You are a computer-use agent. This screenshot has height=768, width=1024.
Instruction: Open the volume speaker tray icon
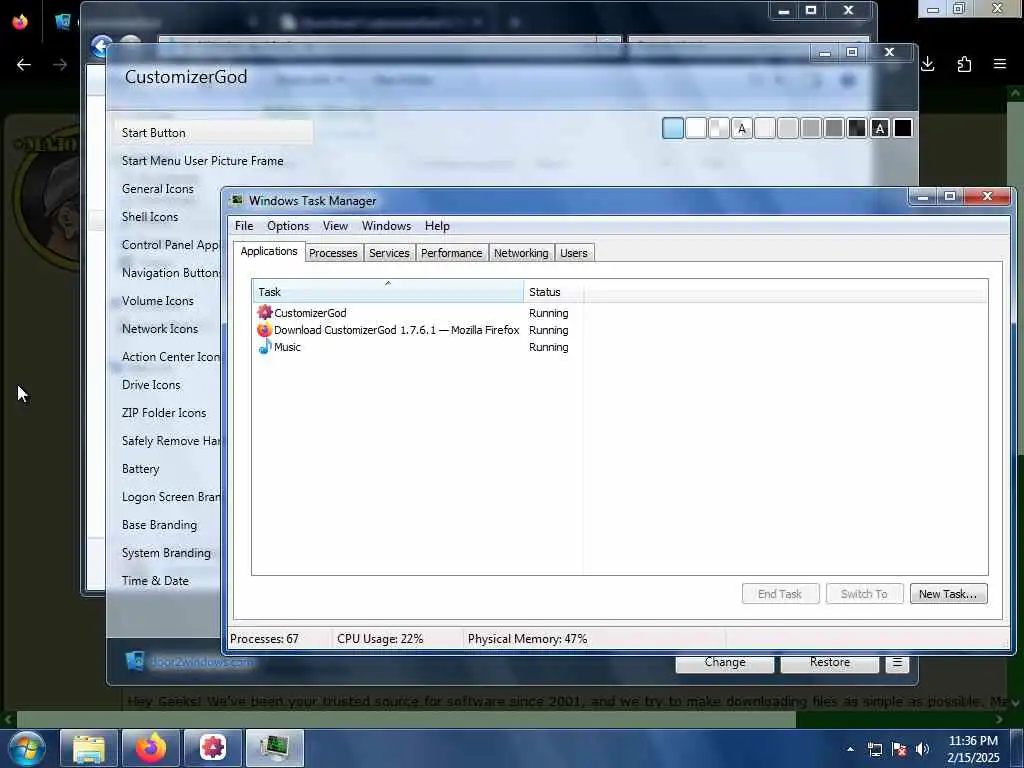pos(922,749)
